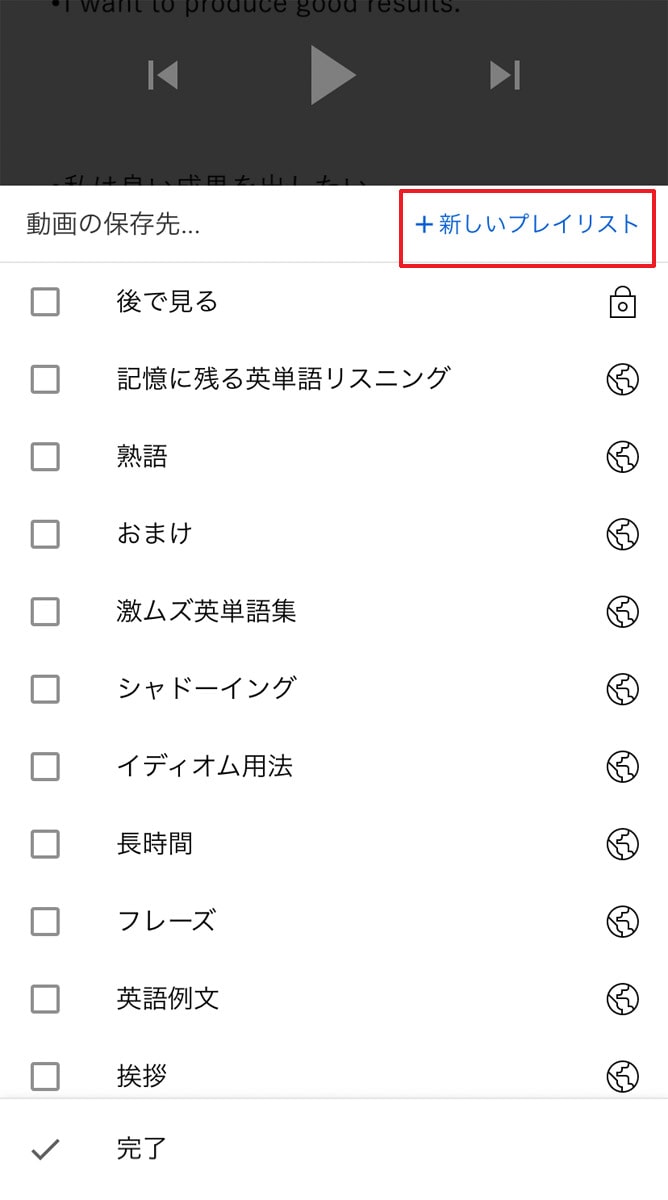Select the 激ムズ英単語集 checkbox
668x1200 pixels.
coord(45,611)
